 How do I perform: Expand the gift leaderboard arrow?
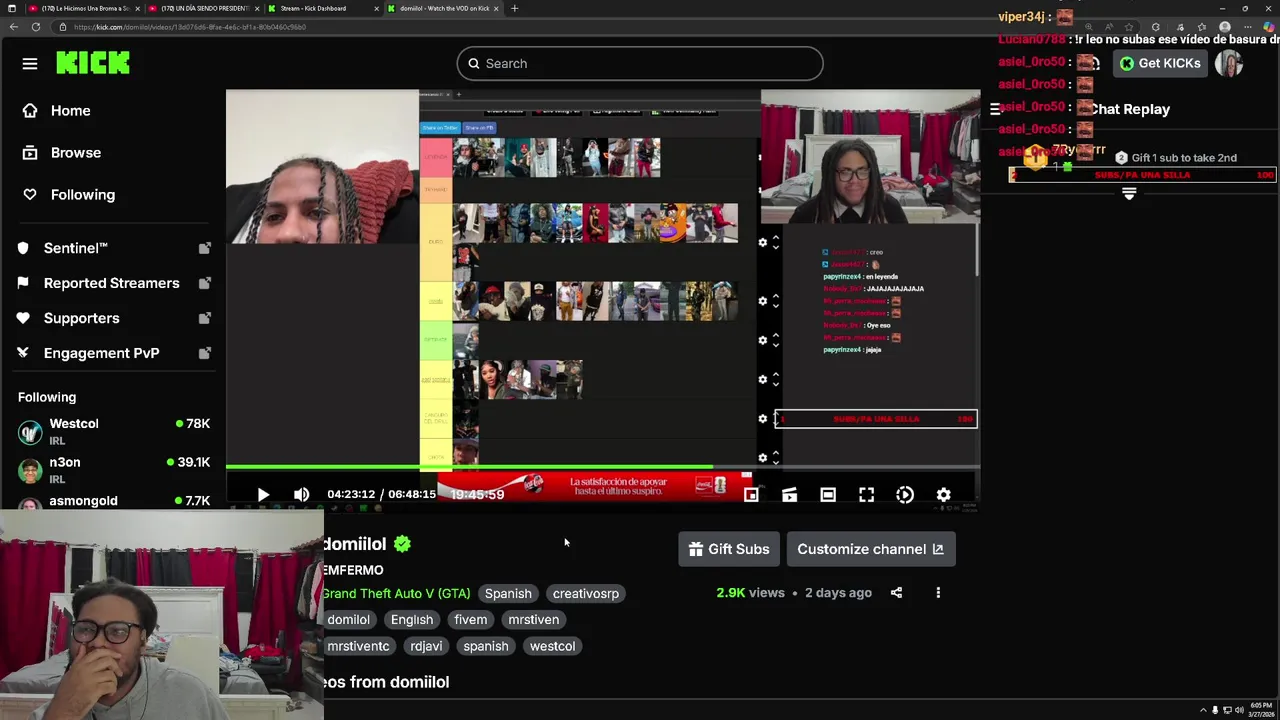1129,193
